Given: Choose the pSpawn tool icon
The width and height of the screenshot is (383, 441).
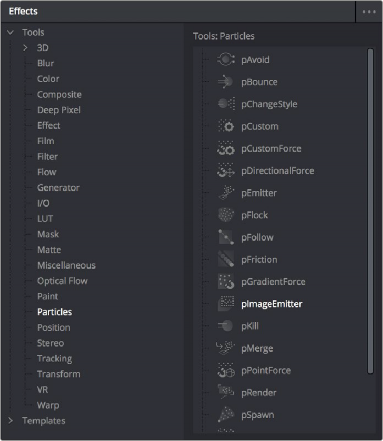Looking at the screenshot, I should tap(226, 415).
